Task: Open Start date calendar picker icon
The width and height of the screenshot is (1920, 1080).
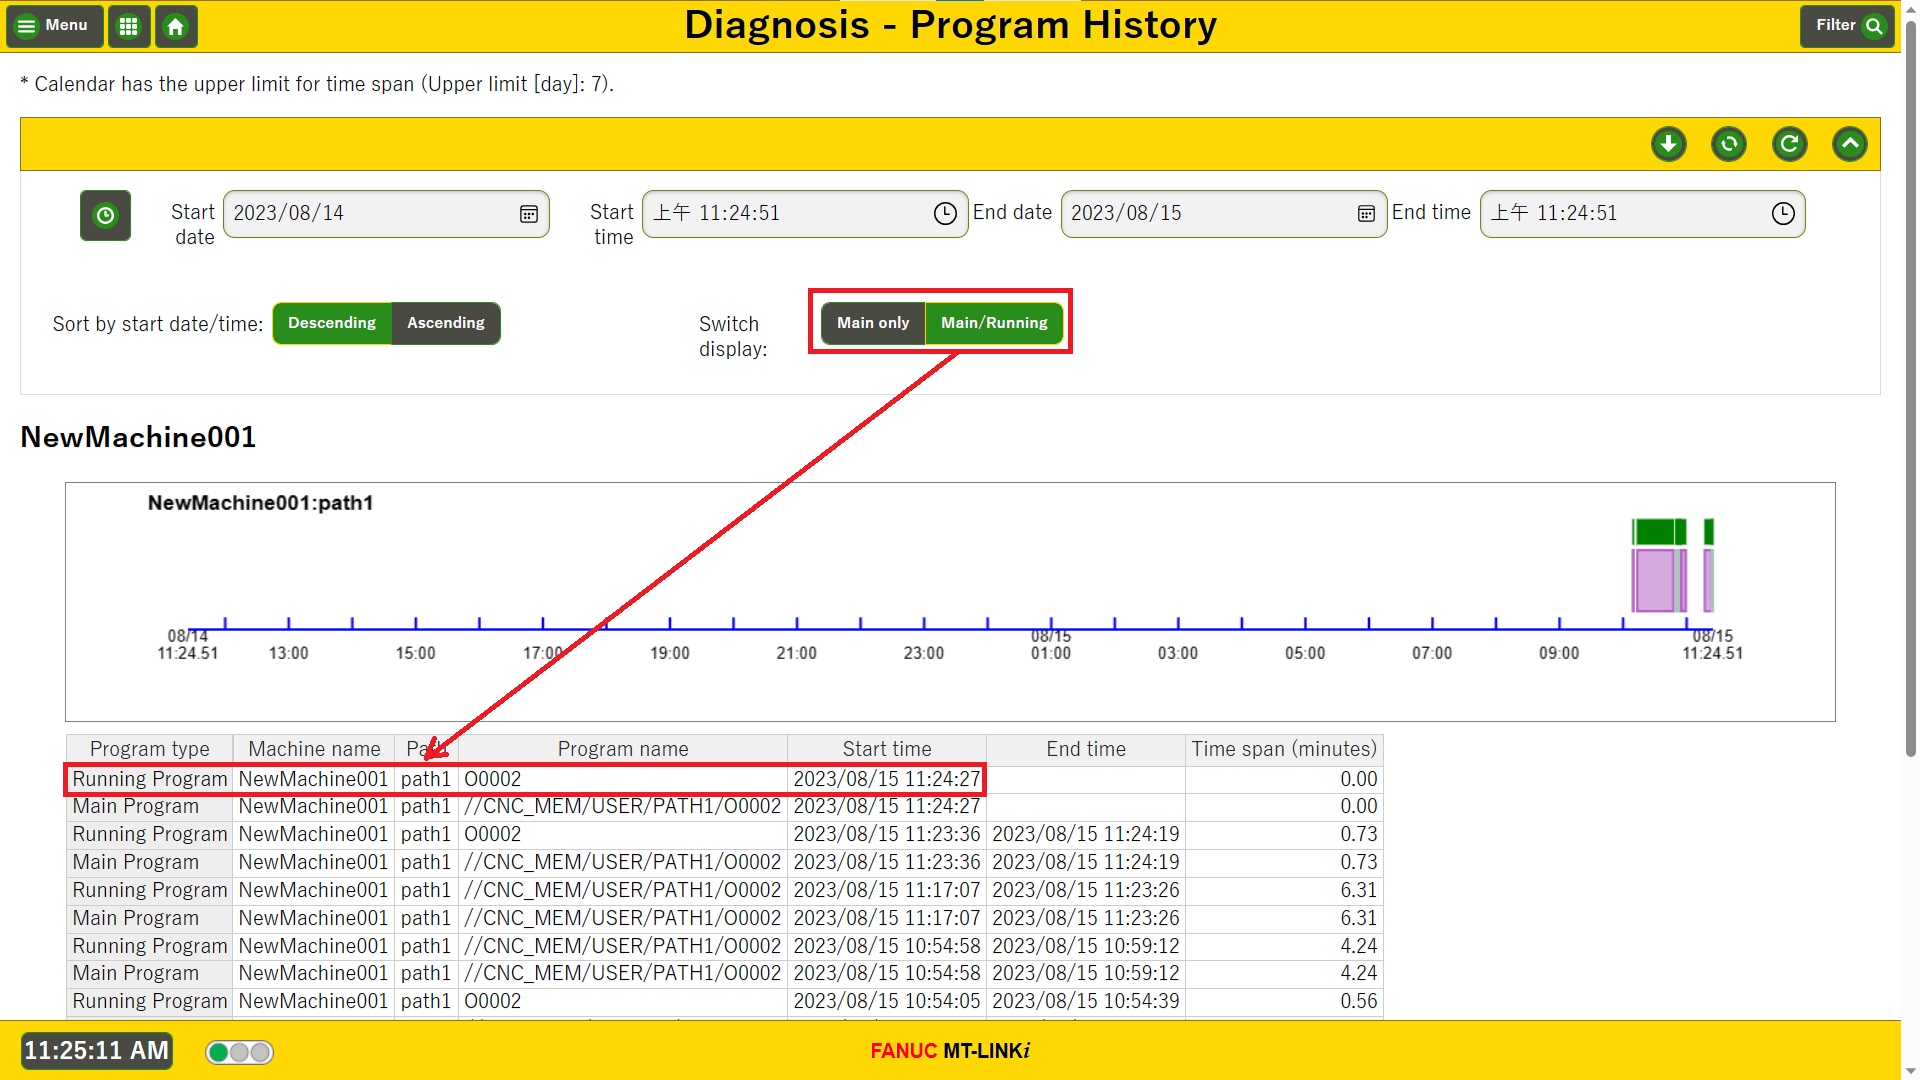Action: (x=529, y=214)
